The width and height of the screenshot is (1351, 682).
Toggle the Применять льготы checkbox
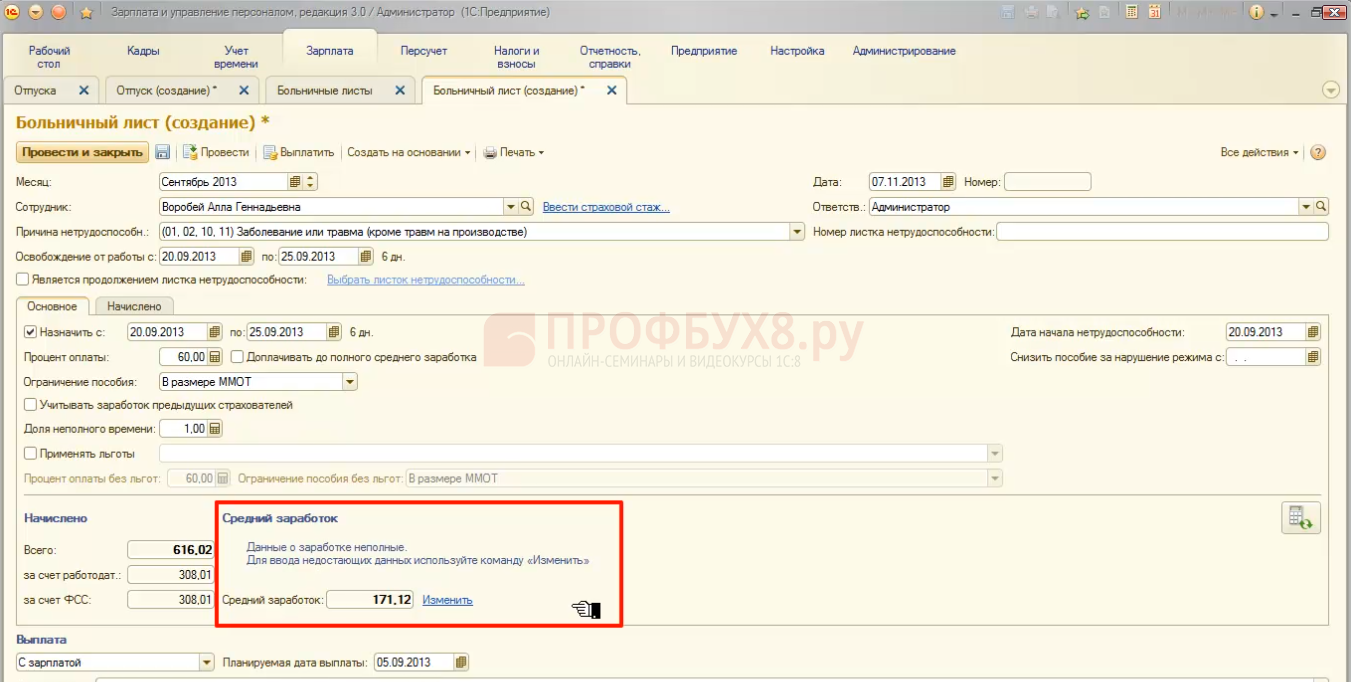[30, 453]
